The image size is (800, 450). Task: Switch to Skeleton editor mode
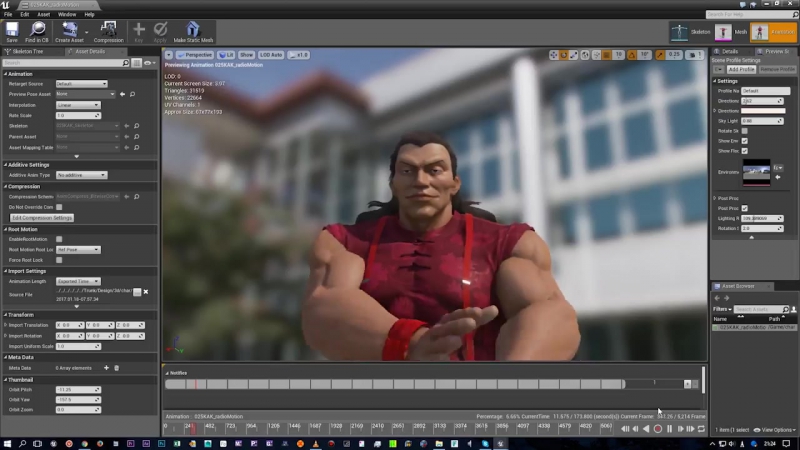point(690,32)
